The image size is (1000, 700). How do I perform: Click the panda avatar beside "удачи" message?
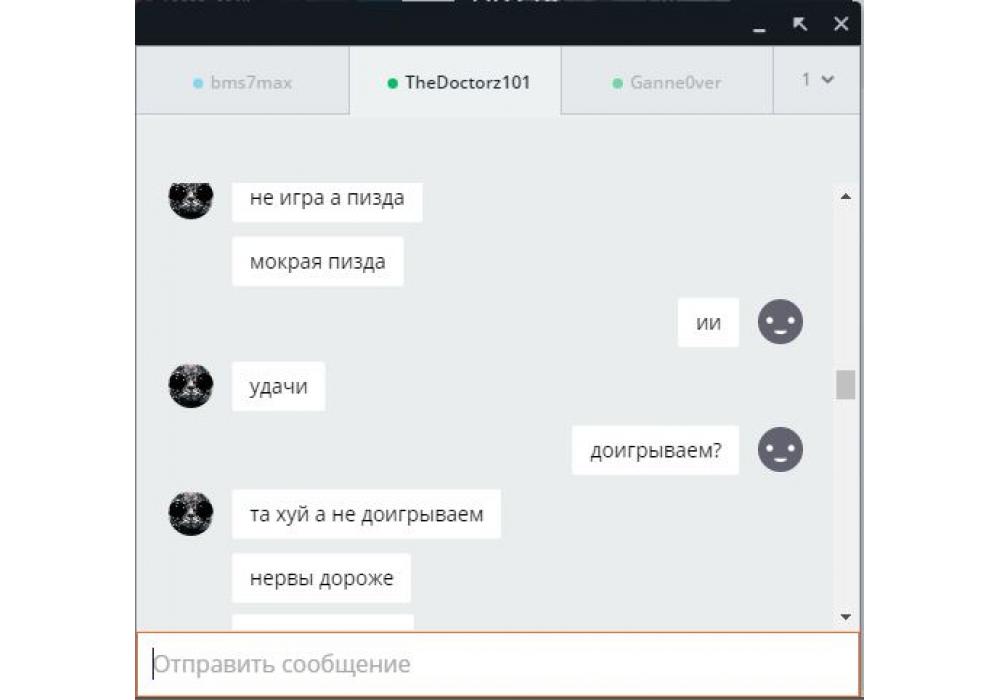pyautogui.click(x=191, y=386)
